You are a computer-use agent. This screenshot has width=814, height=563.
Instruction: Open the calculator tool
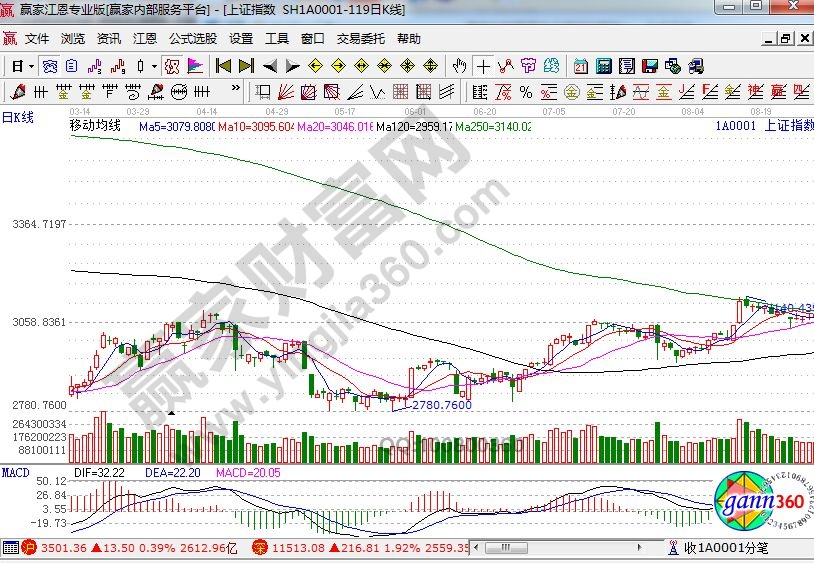604,66
